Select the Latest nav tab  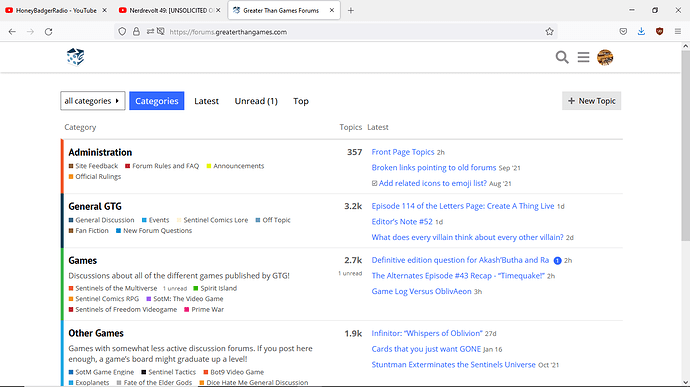coord(206,101)
